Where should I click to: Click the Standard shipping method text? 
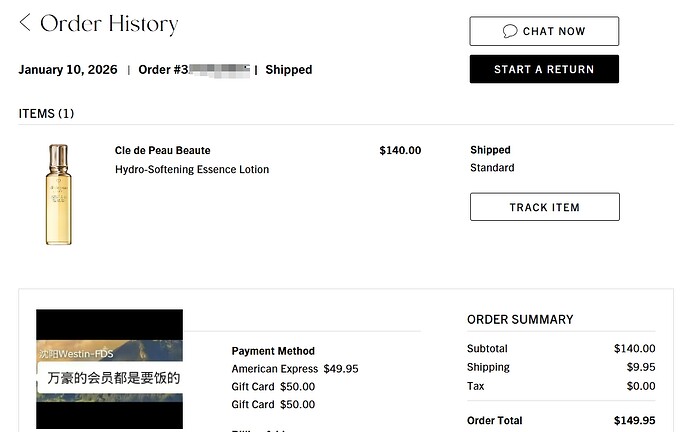pyautogui.click(x=492, y=168)
